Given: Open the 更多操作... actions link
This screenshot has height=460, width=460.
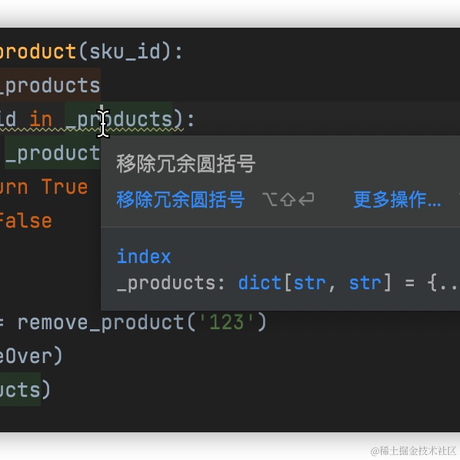Looking at the screenshot, I should 397,199.
